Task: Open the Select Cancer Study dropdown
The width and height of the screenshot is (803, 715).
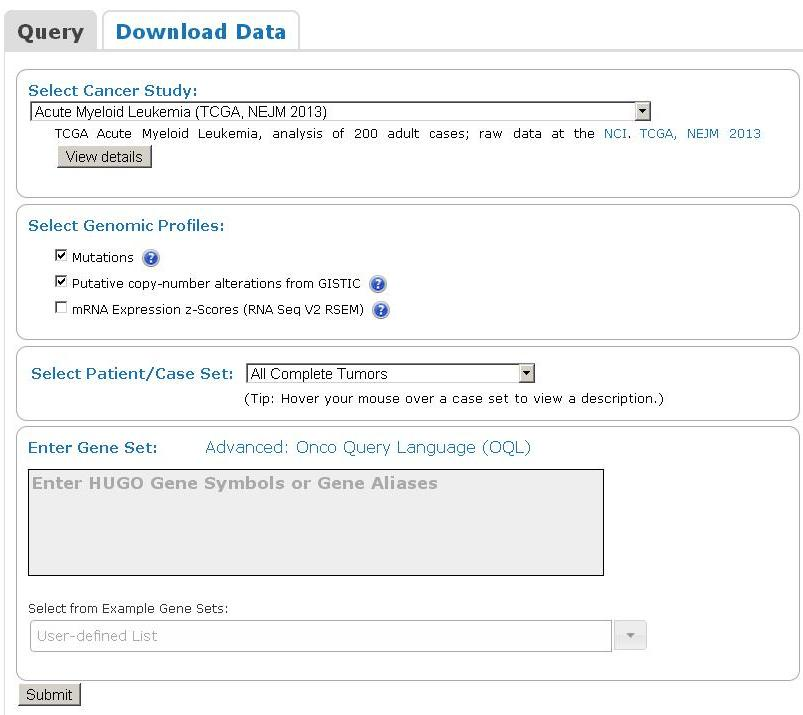Action: [341, 111]
